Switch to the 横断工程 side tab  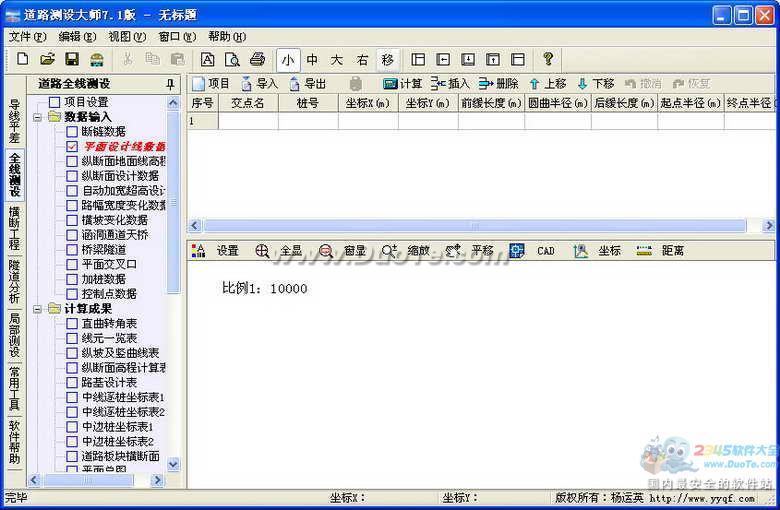[14, 229]
